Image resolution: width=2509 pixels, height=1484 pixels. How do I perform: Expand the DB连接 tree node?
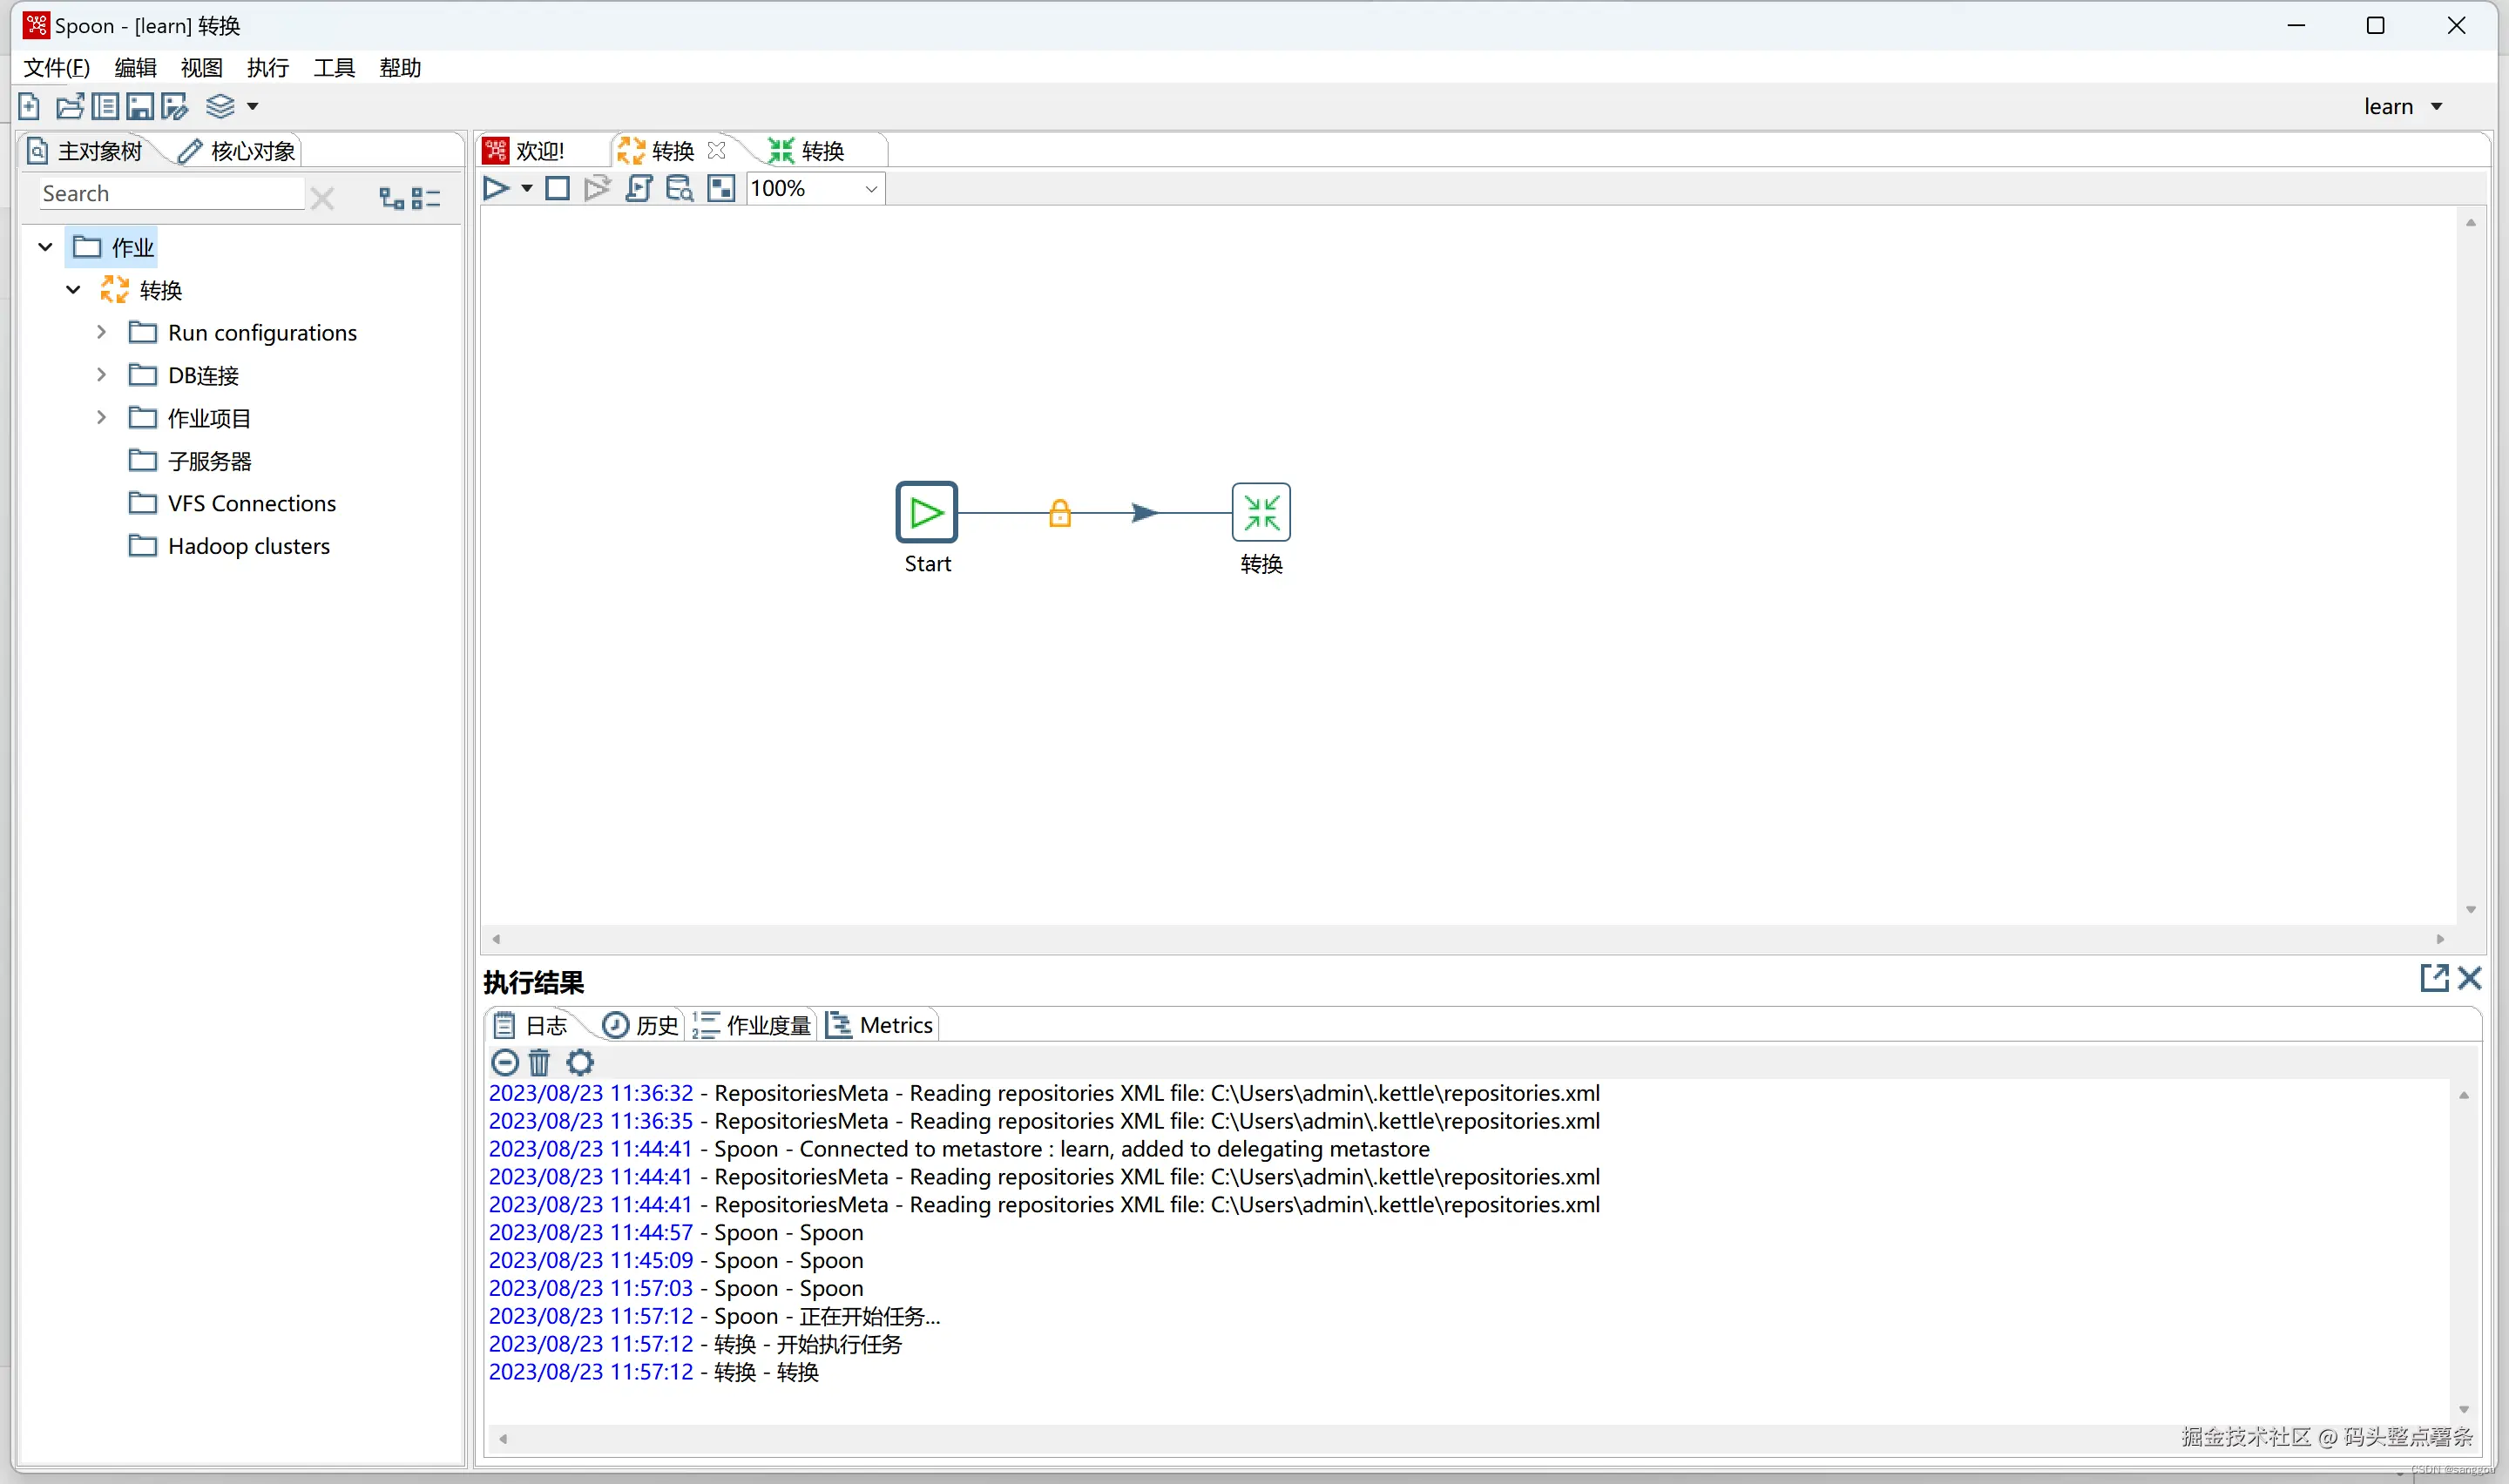pos(101,375)
